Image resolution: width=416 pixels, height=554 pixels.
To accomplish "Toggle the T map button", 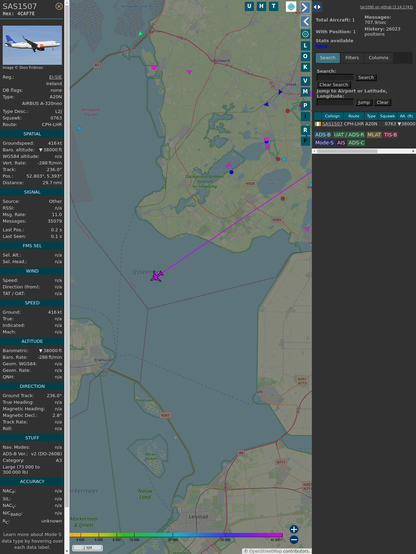I will (x=273, y=6).
